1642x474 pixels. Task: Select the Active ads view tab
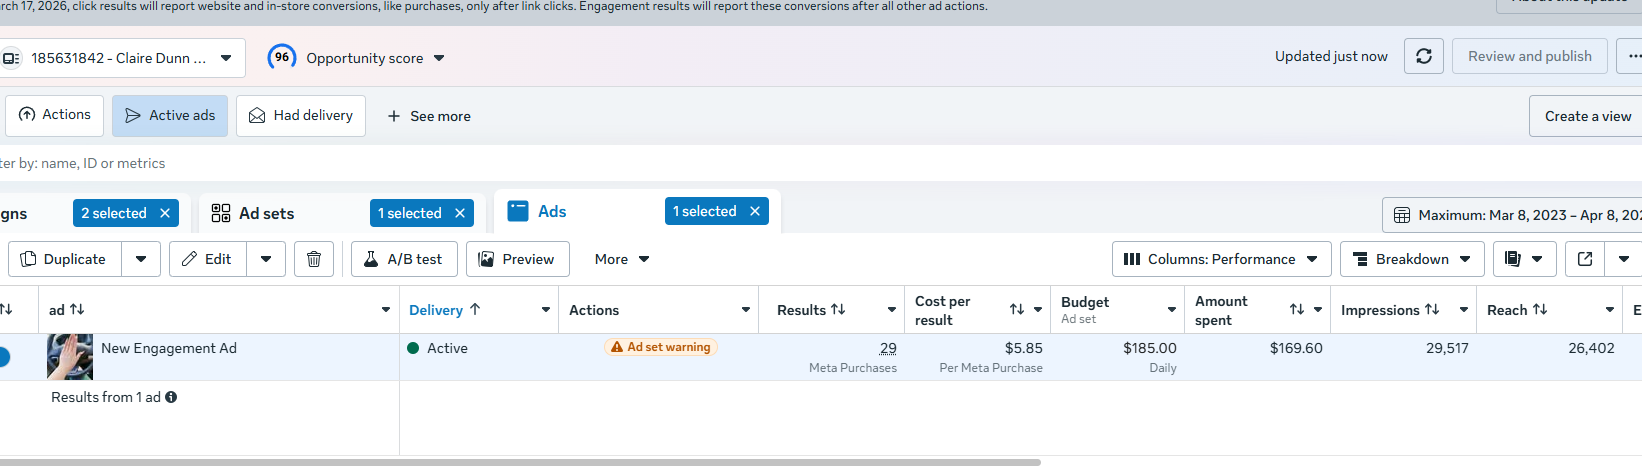pos(170,116)
